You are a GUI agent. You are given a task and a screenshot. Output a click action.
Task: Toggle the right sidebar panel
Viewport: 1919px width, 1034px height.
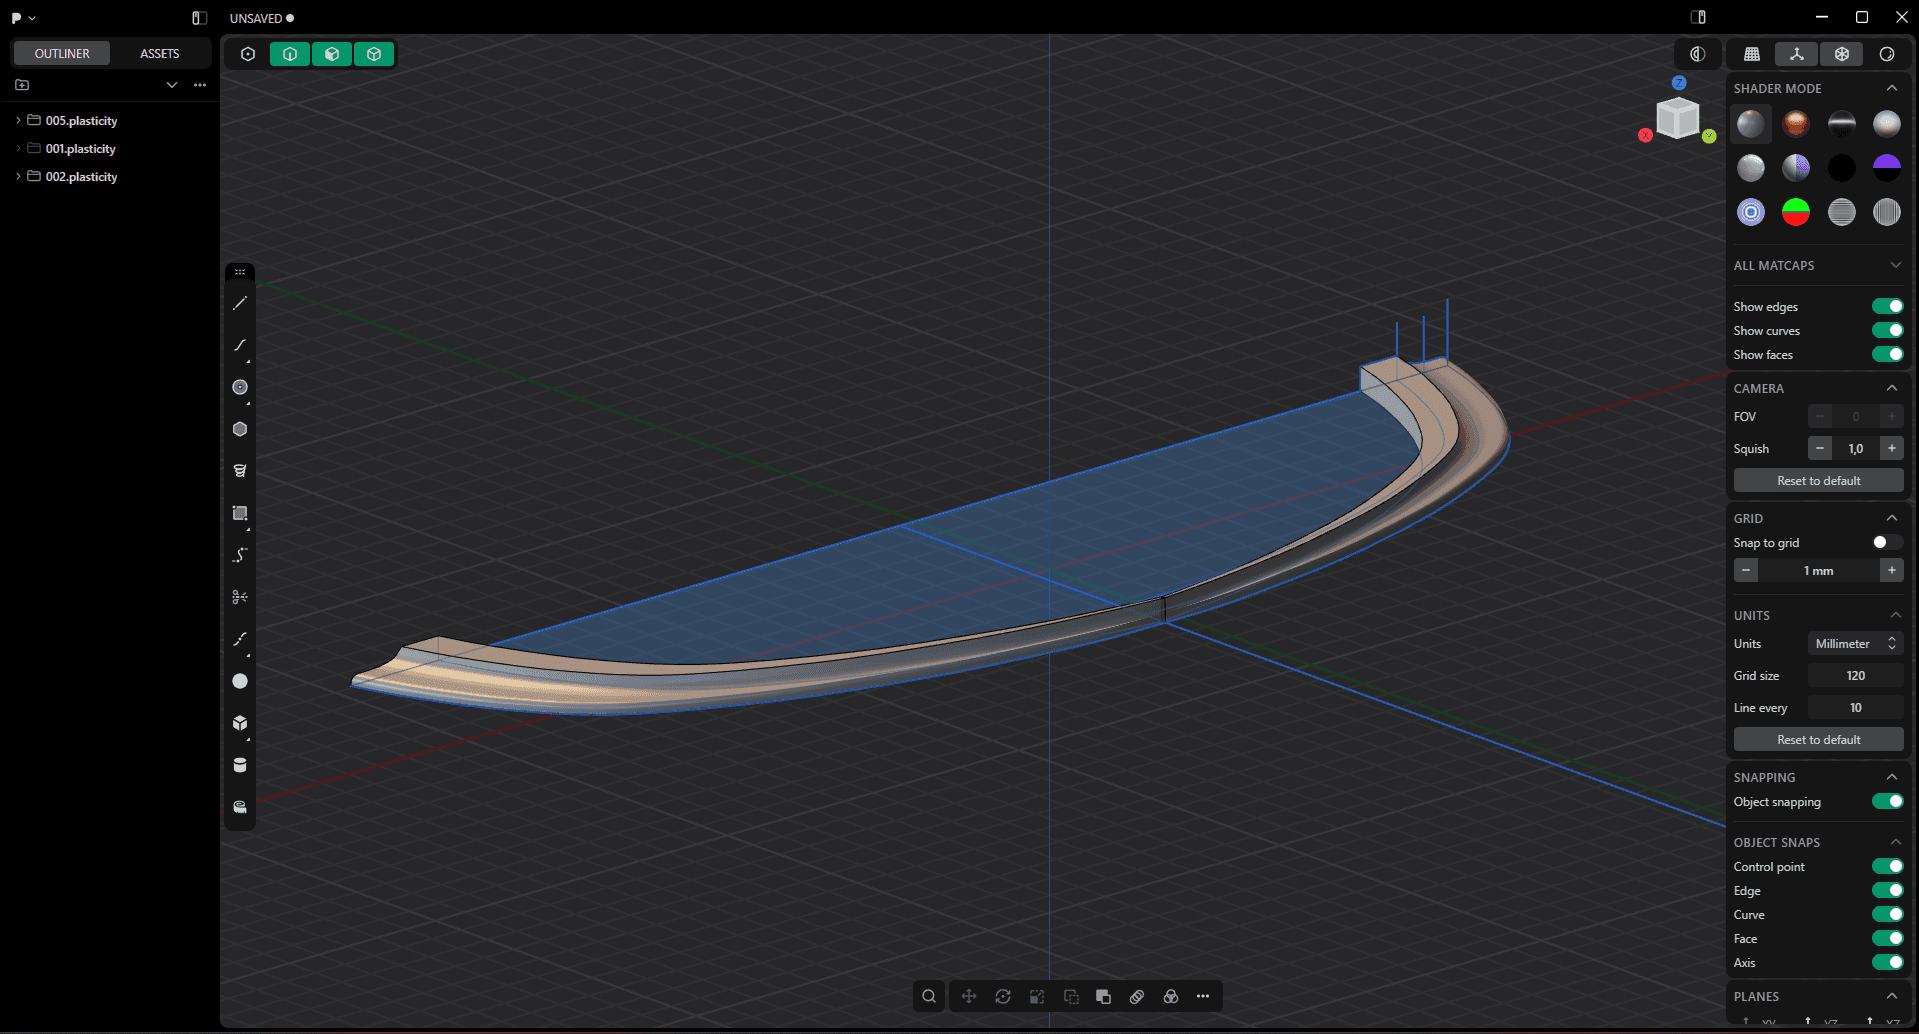click(1698, 17)
